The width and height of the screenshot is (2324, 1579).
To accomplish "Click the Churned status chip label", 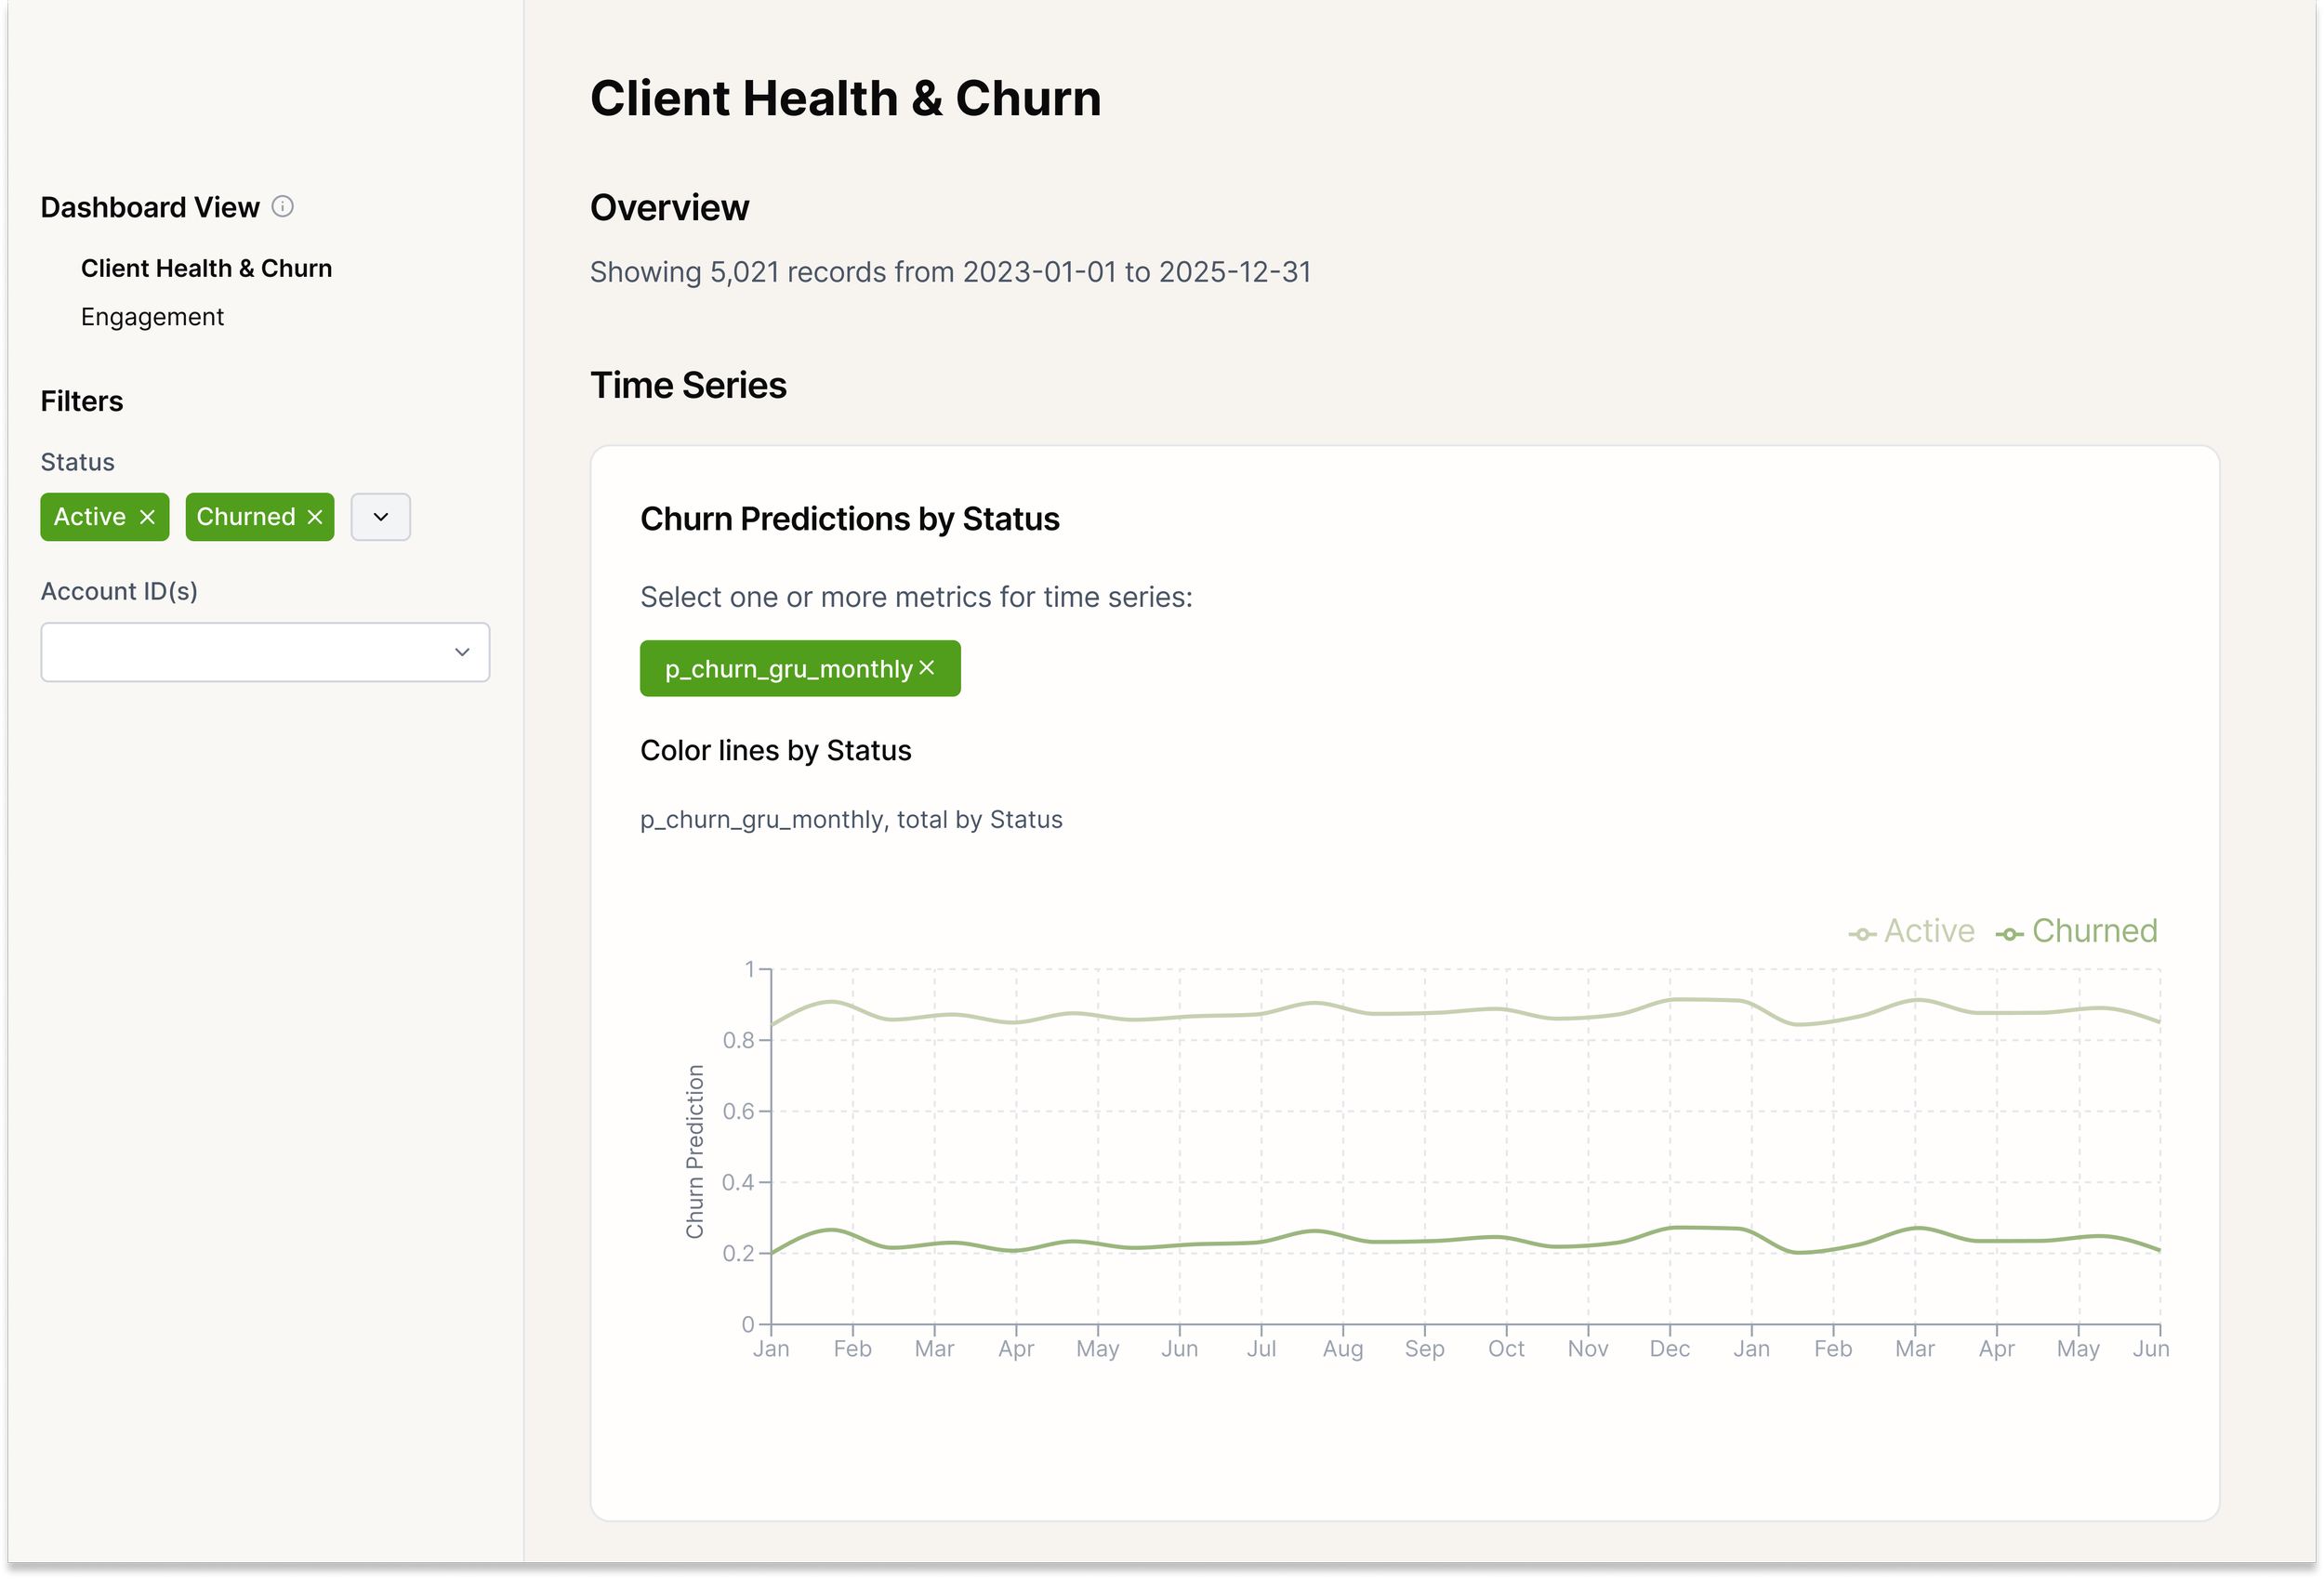I will tap(246, 517).
